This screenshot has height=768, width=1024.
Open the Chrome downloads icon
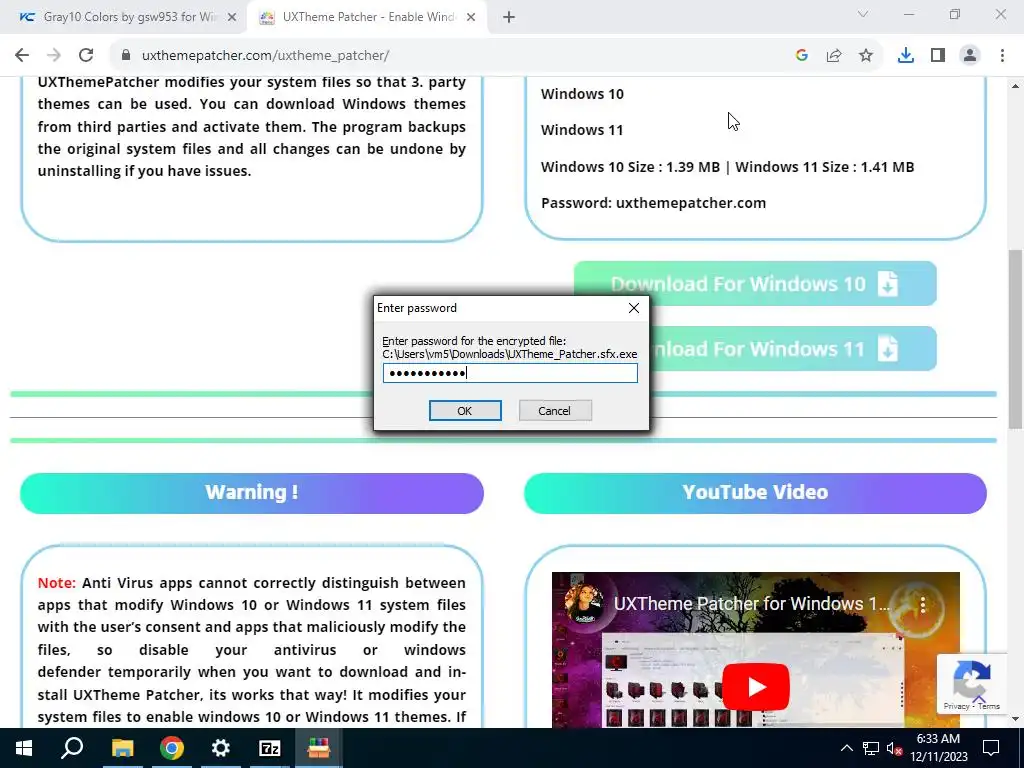(906, 56)
